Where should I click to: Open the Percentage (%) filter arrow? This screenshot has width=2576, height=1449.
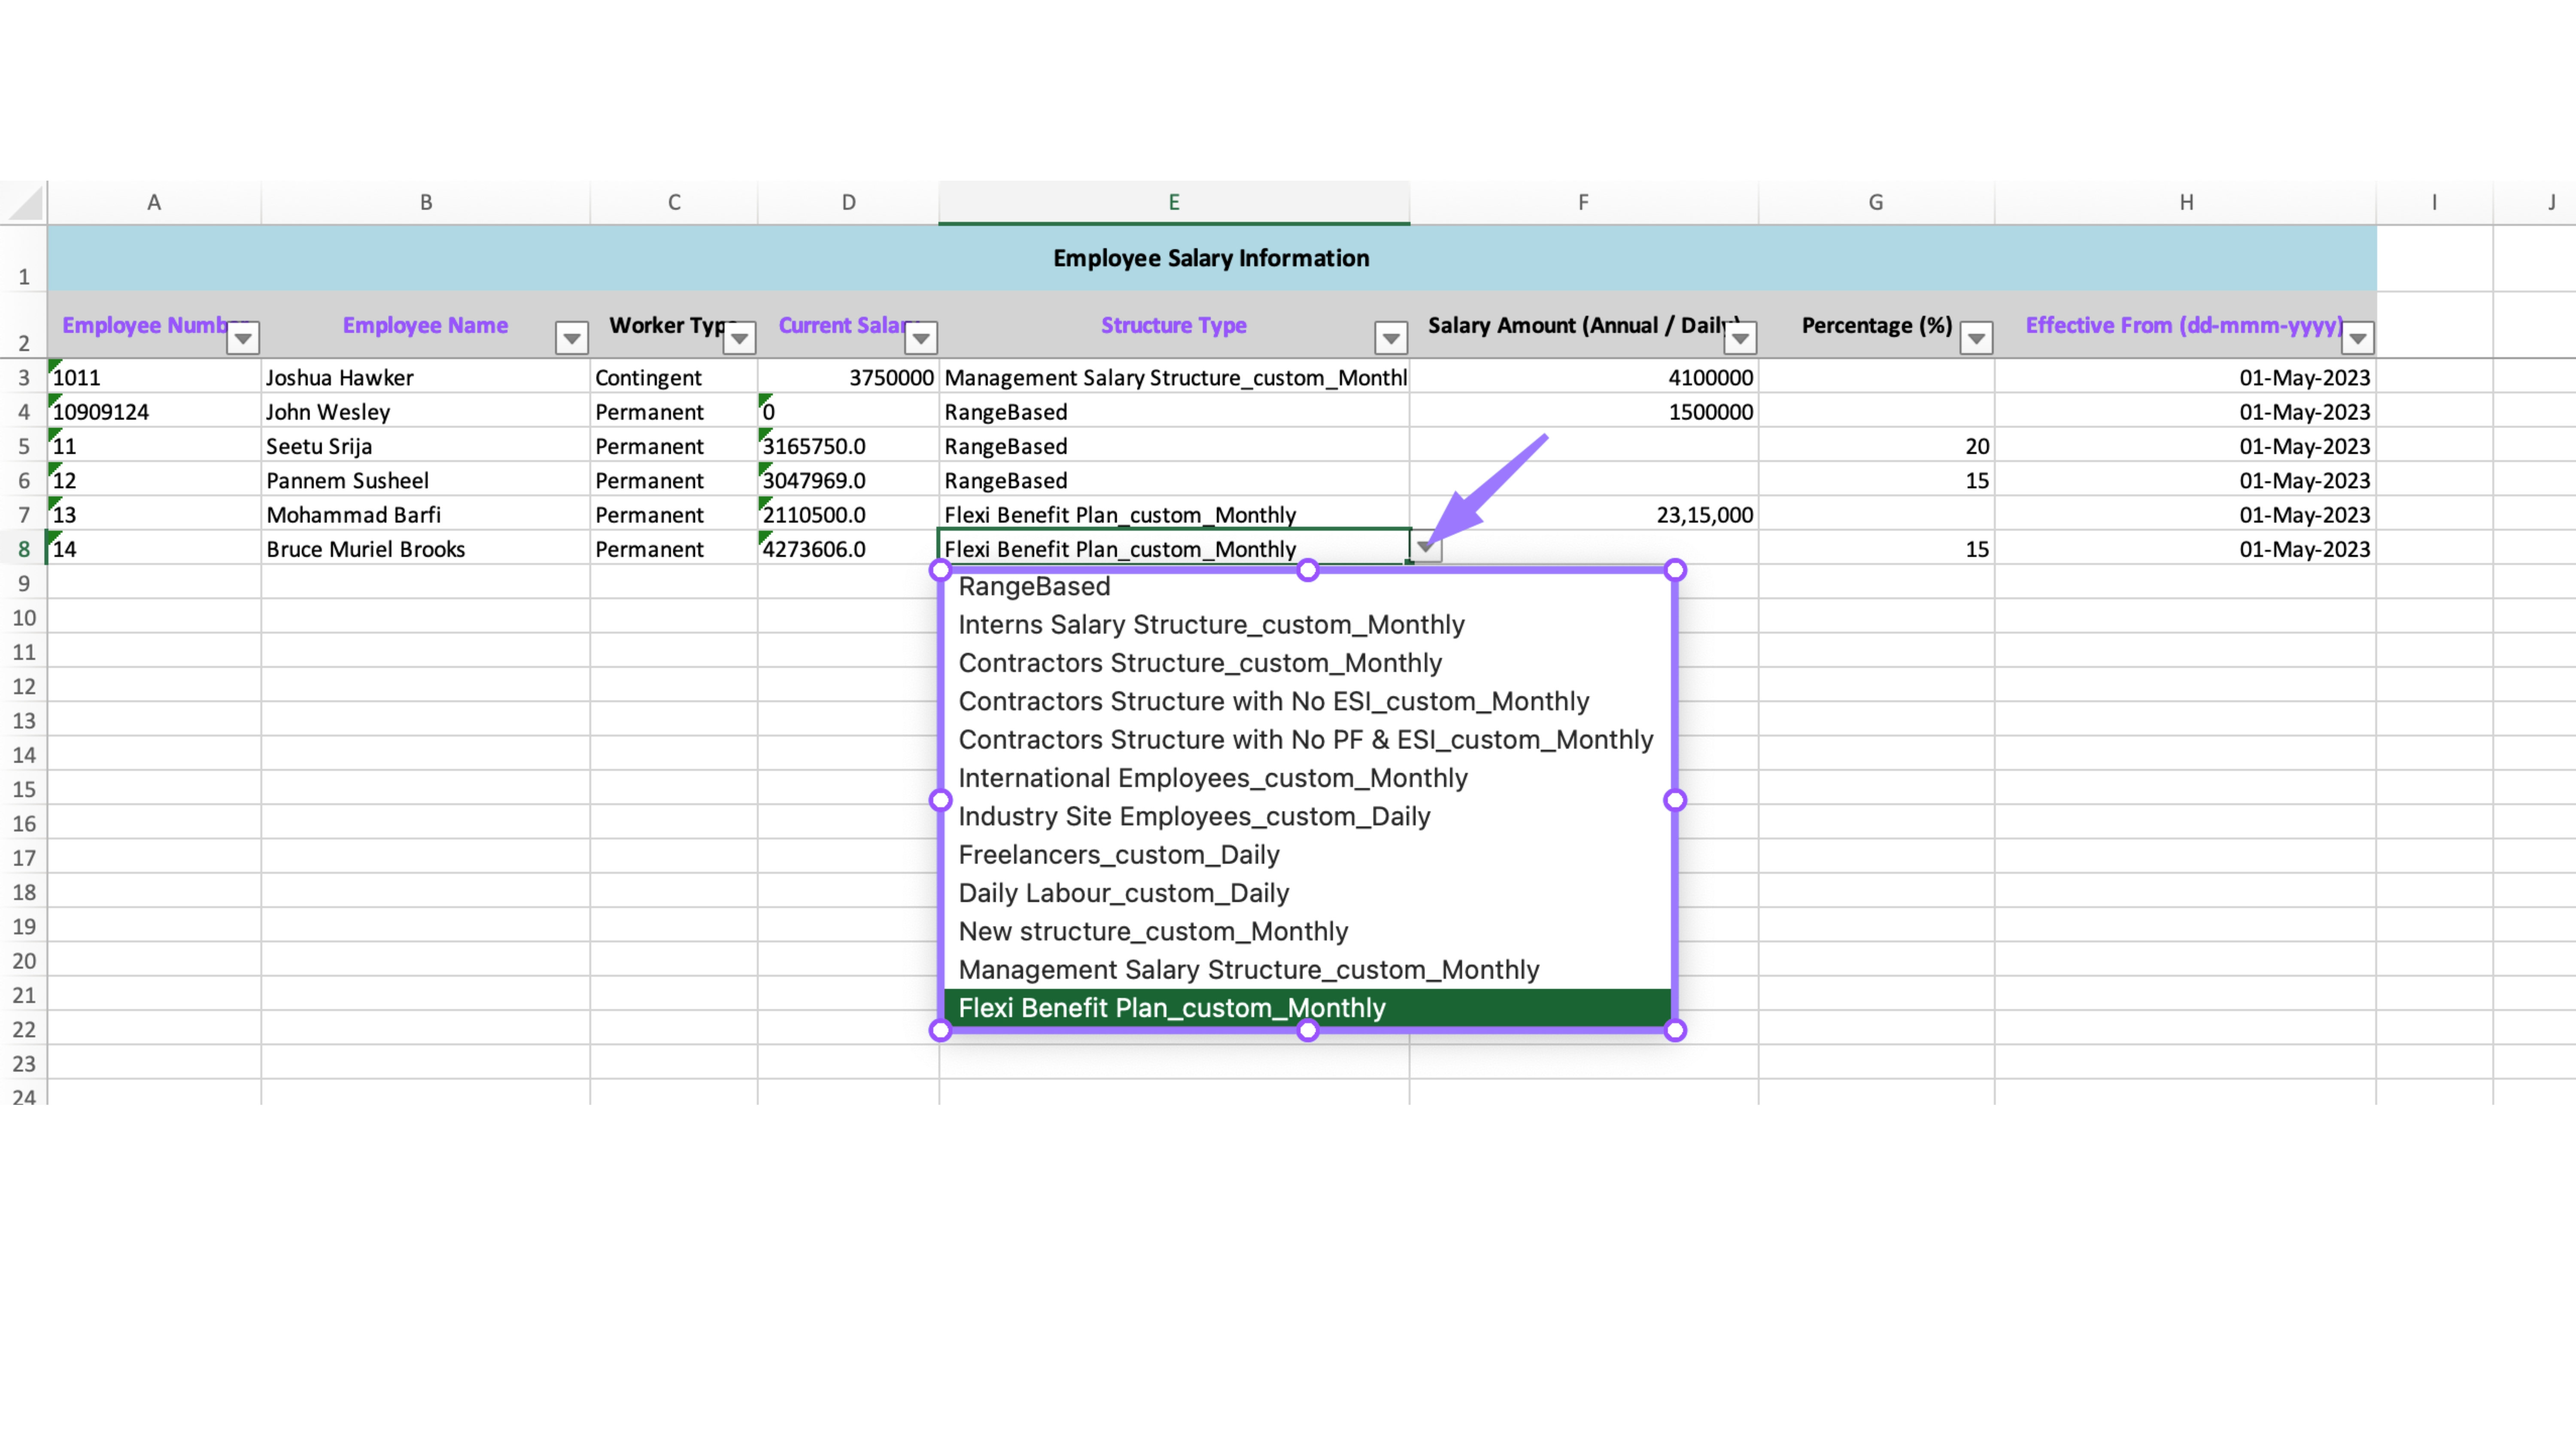1975,338
